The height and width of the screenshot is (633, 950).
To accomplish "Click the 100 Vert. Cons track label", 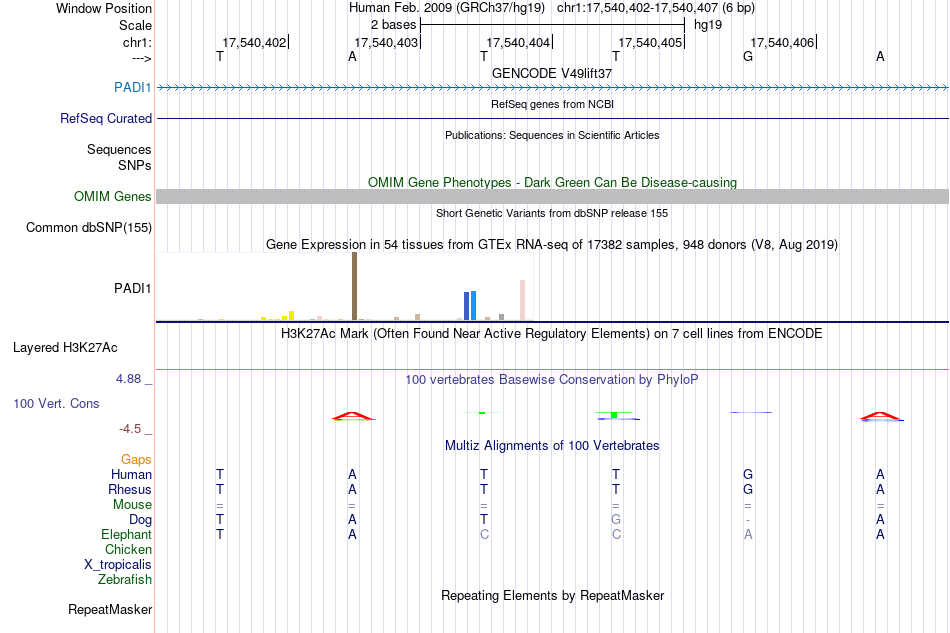I will tap(56, 403).
